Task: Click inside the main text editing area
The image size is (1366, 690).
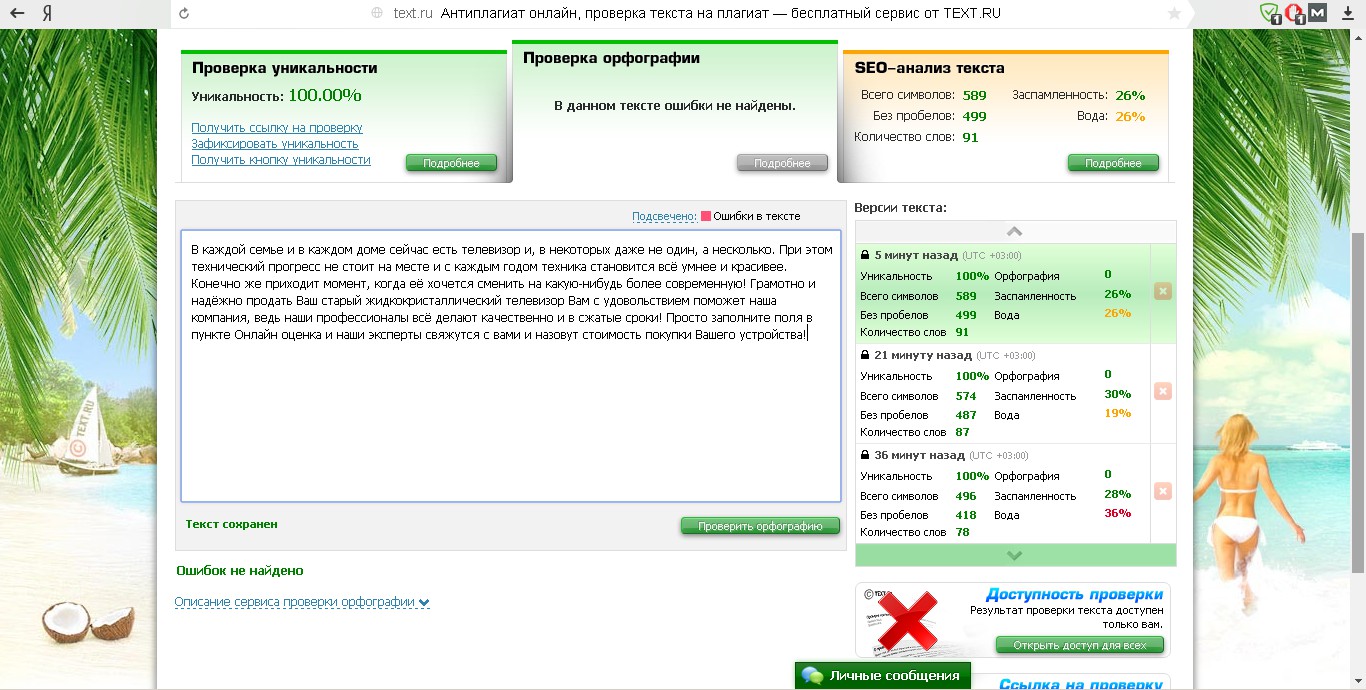Action: pos(511,366)
